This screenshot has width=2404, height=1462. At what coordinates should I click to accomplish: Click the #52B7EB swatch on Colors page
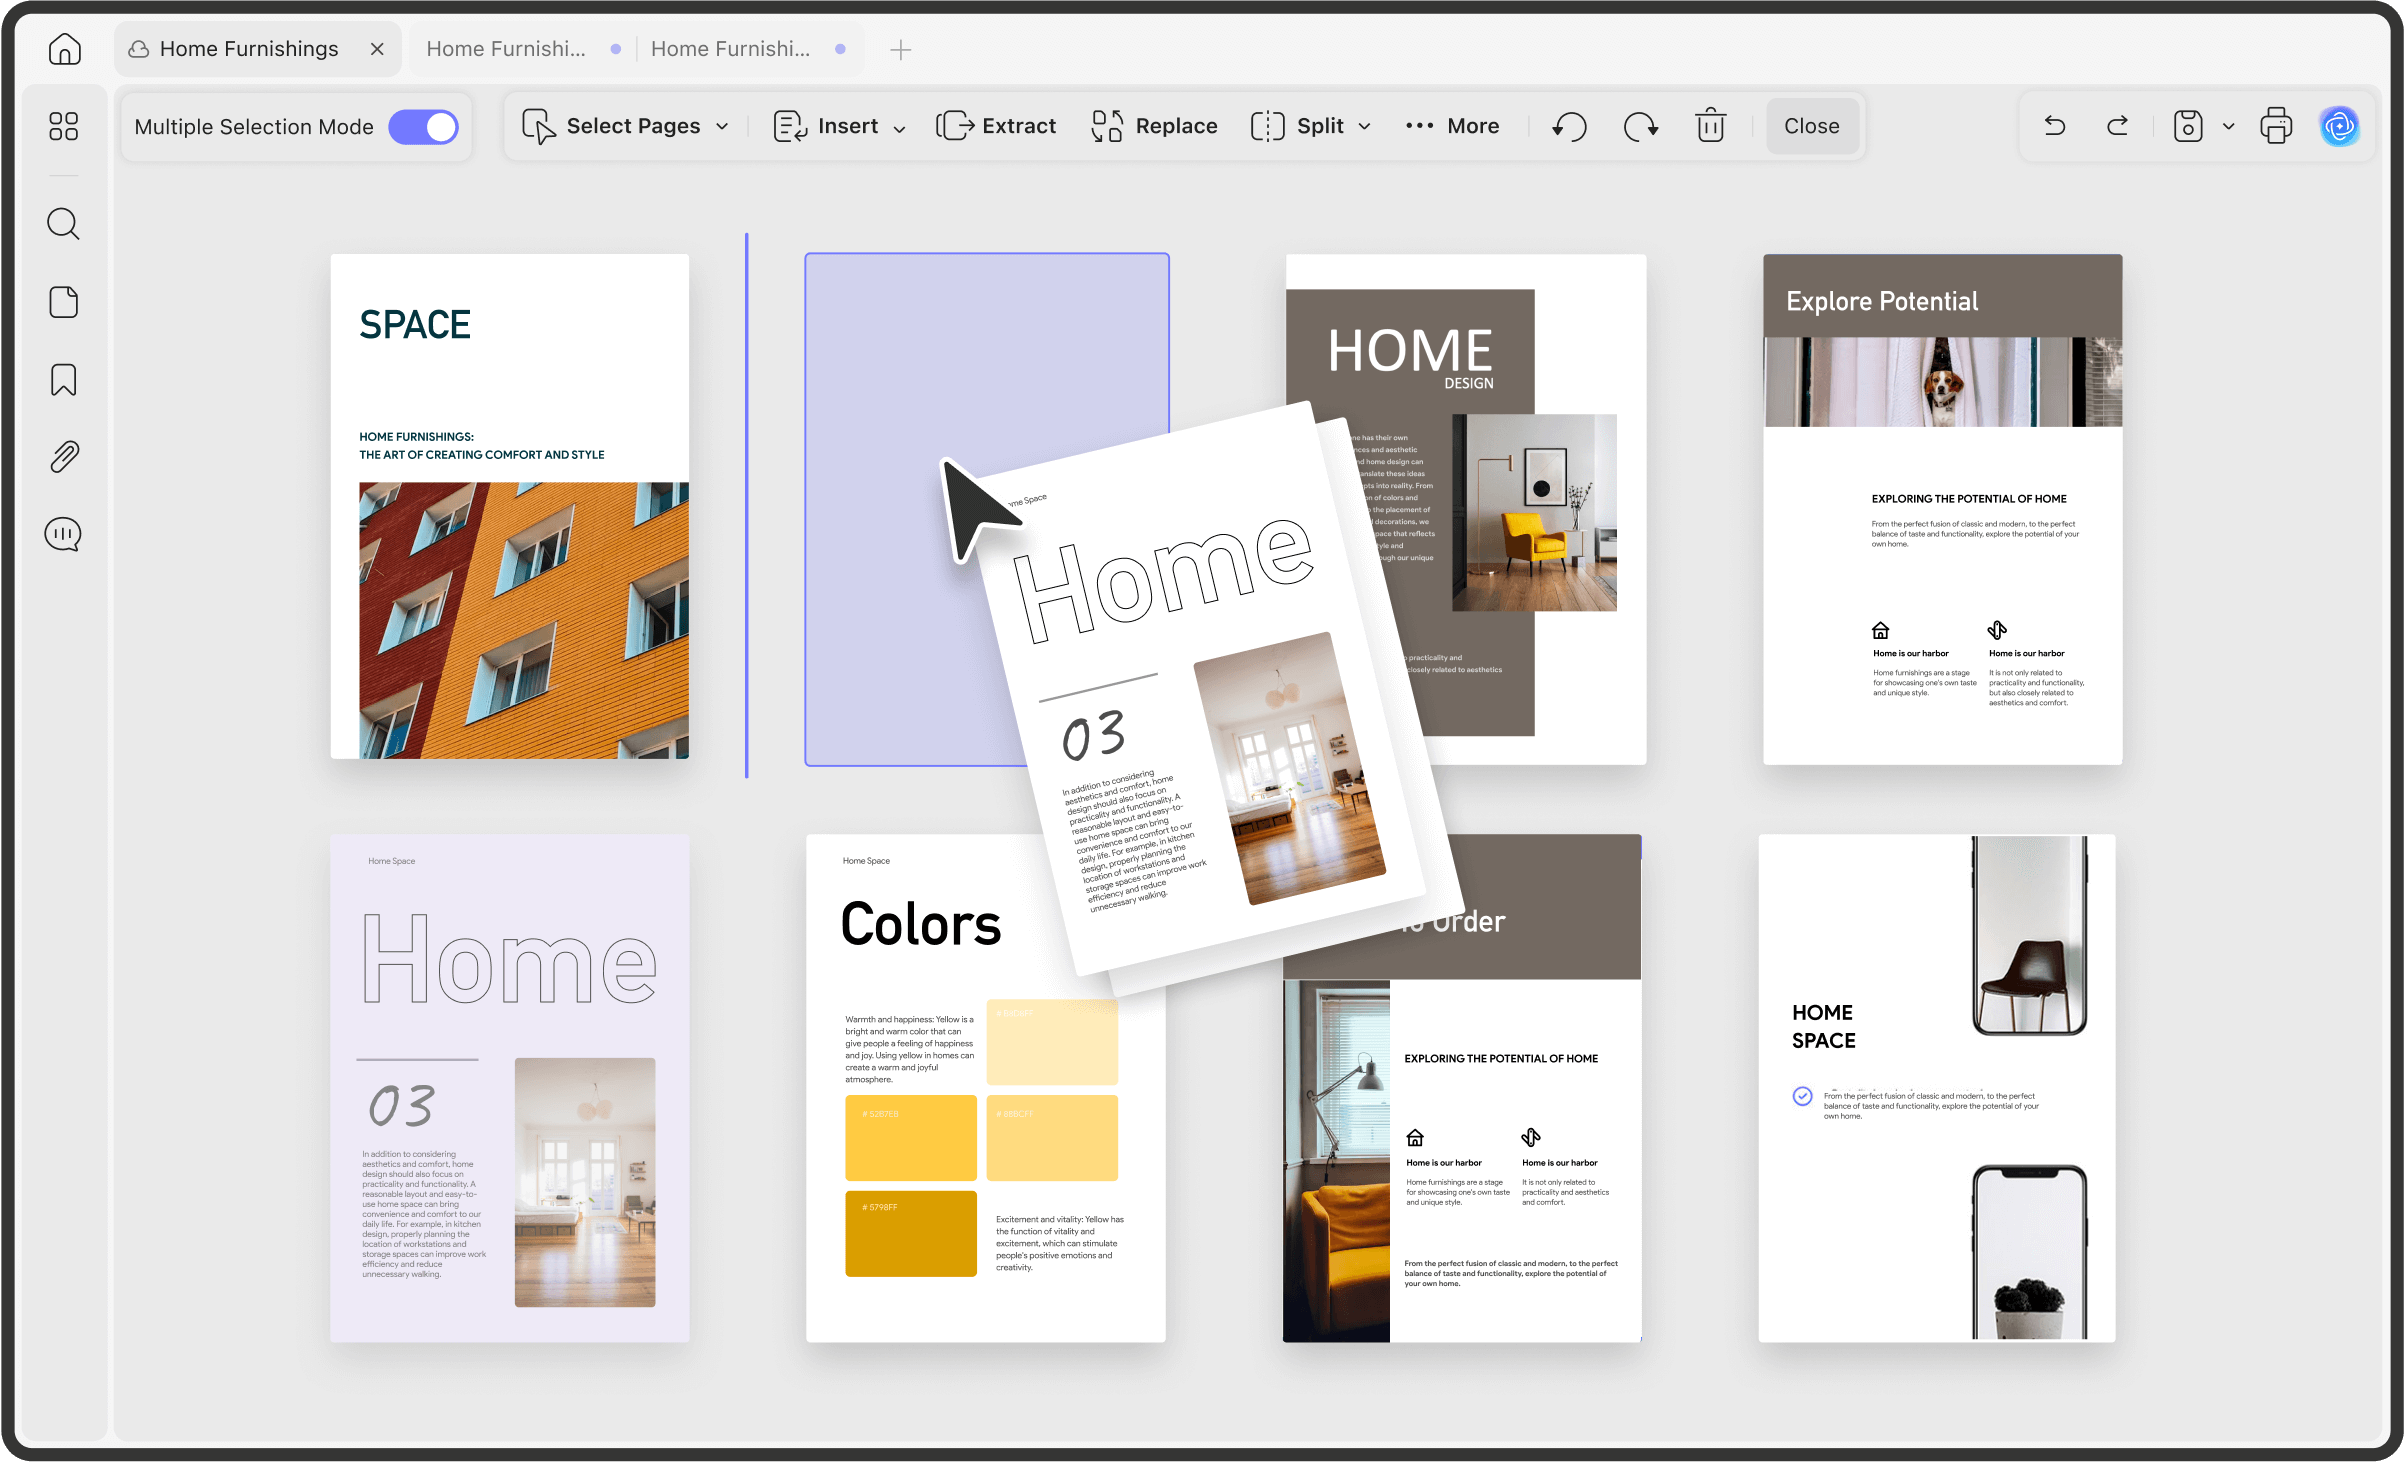[911, 1138]
